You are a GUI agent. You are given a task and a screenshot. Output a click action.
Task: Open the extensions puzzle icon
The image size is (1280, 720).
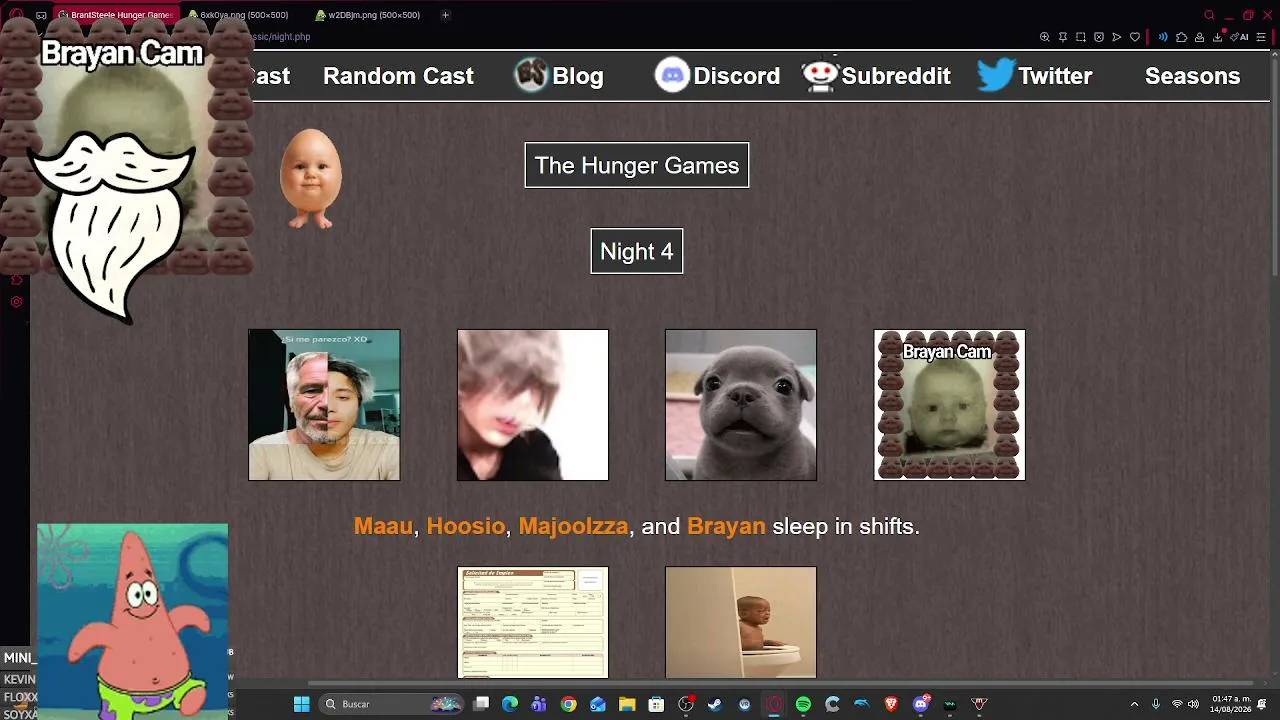pos(1181,37)
